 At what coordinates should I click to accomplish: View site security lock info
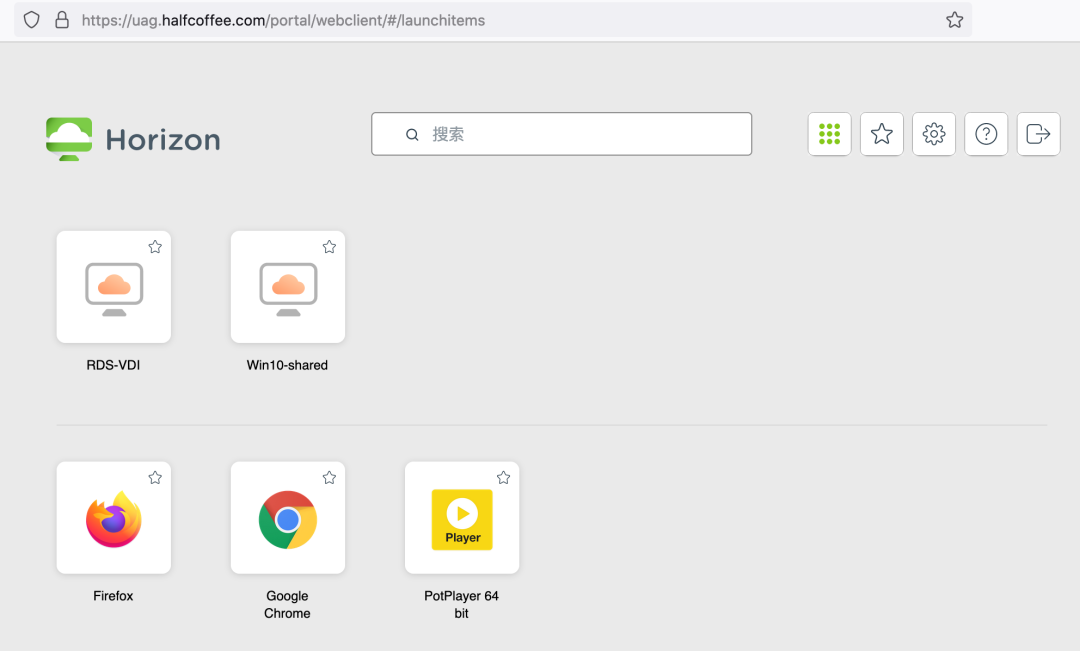tap(62, 20)
